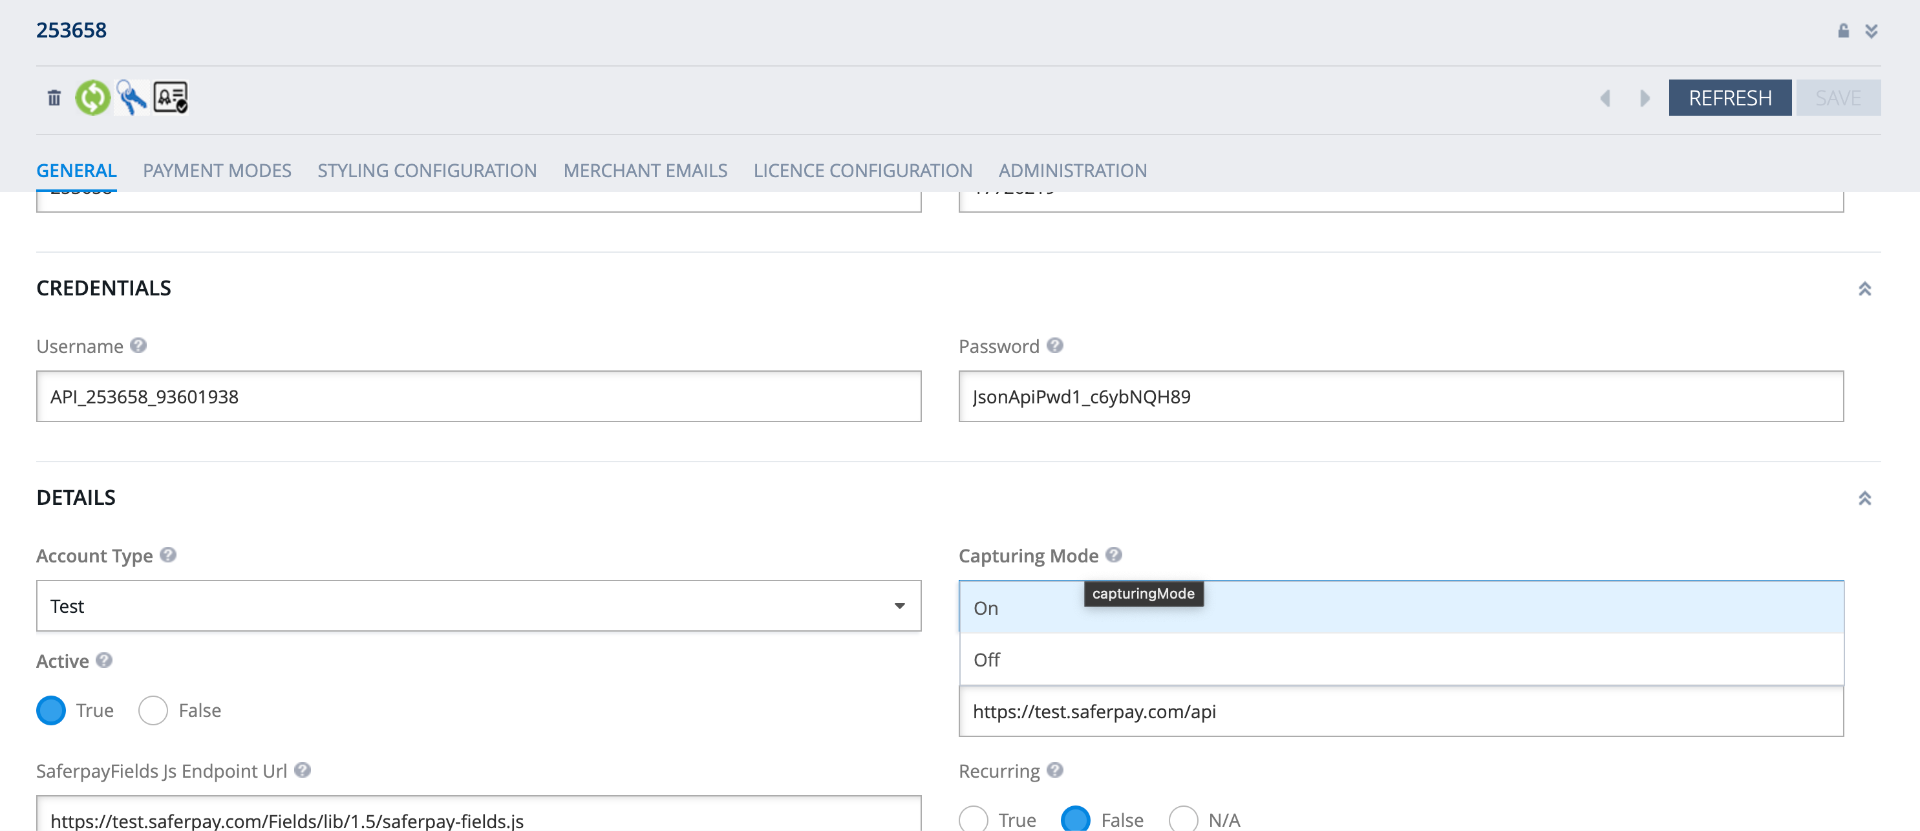
Task: Set Active to True
Action: click(51, 711)
